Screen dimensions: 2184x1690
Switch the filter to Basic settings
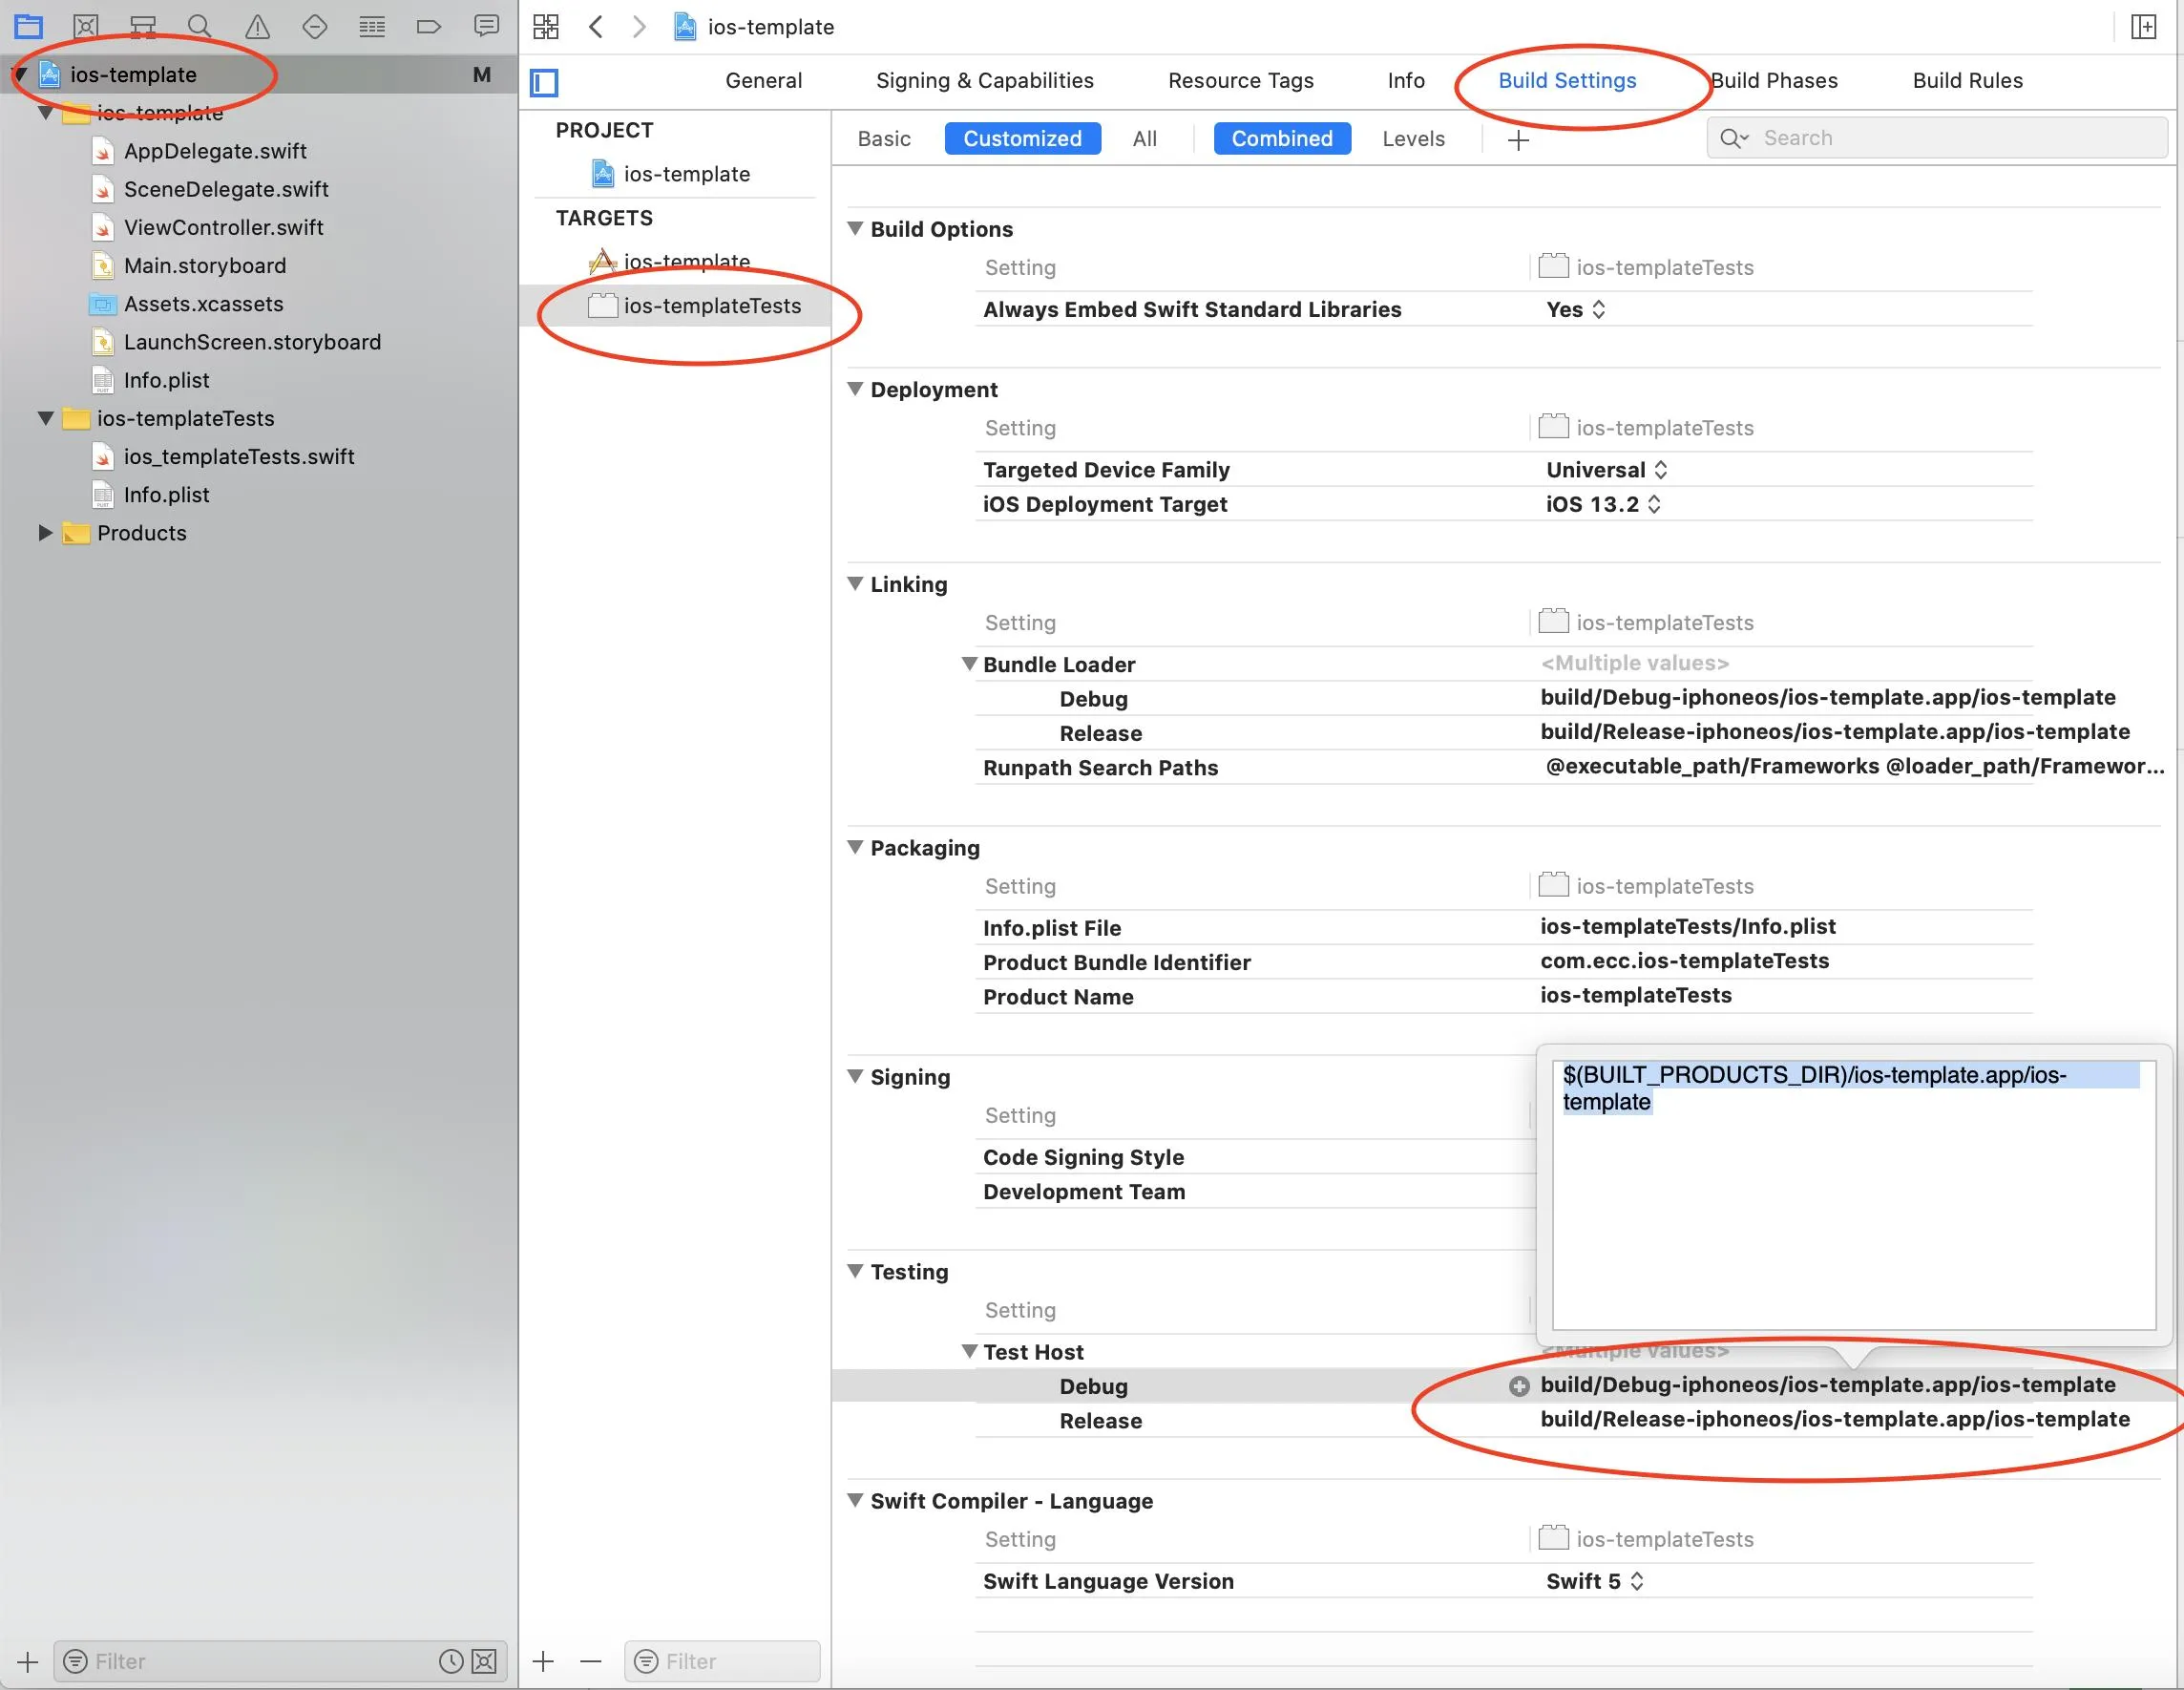(883, 139)
